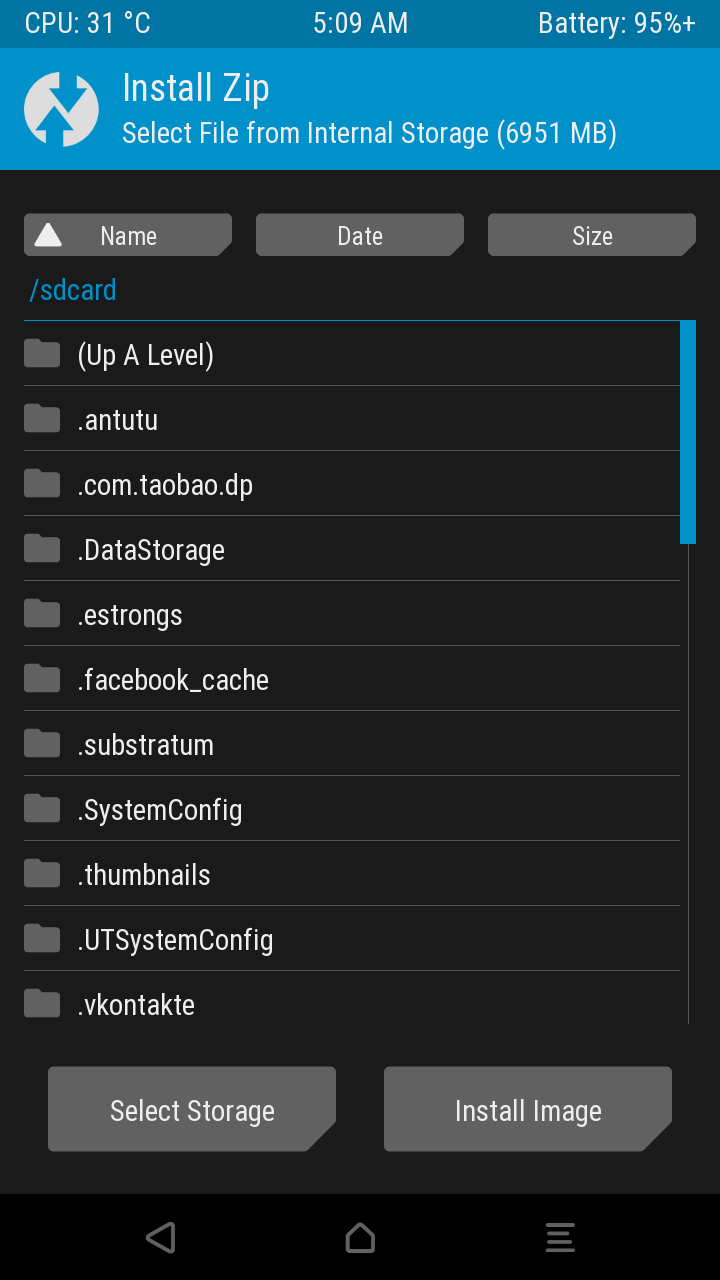Go up via (Up A Level) entry
The height and width of the screenshot is (1280, 720).
pyautogui.click(x=146, y=355)
